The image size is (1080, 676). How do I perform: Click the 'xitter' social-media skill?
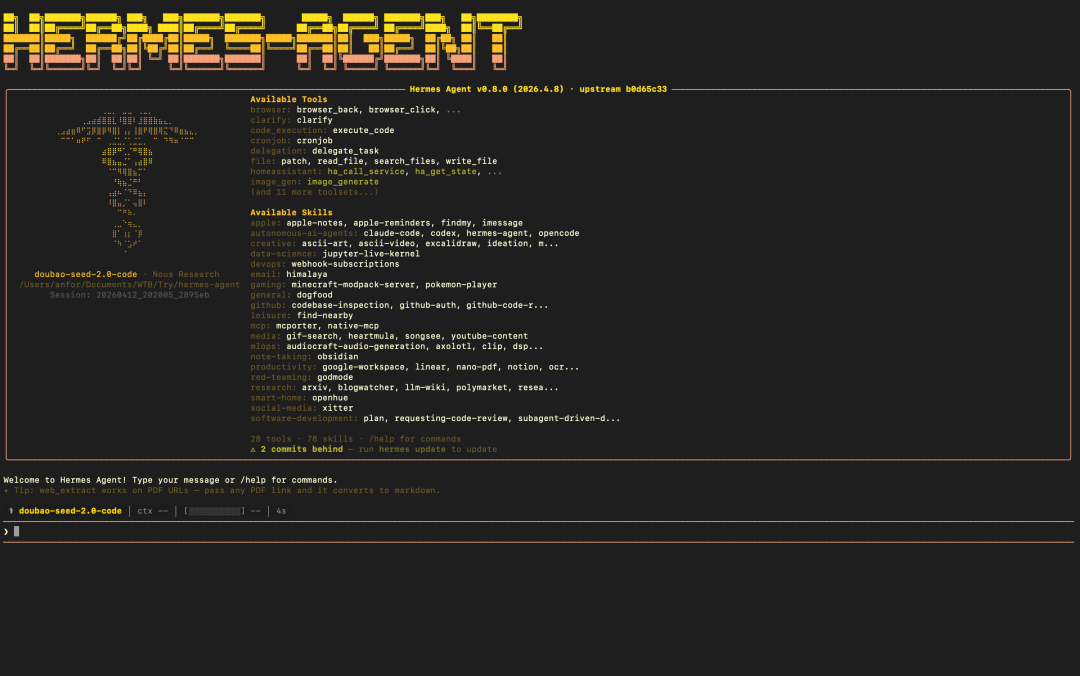click(338, 409)
